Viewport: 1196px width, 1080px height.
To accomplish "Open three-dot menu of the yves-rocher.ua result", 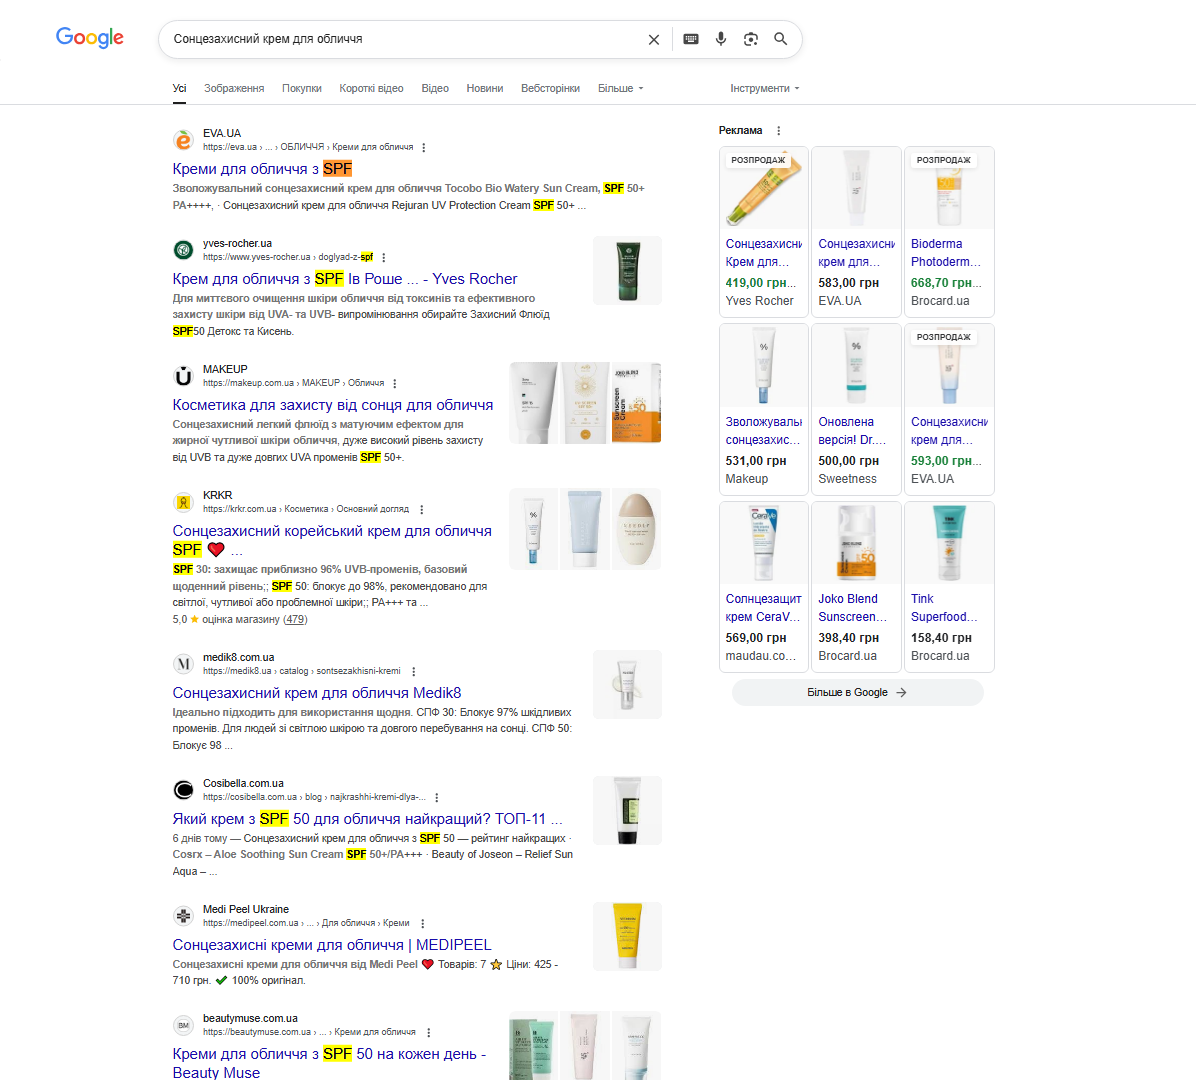I will pos(384,257).
